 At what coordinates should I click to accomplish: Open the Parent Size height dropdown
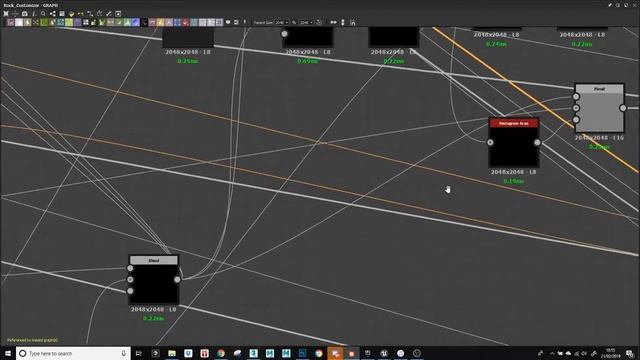coord(307,22)
